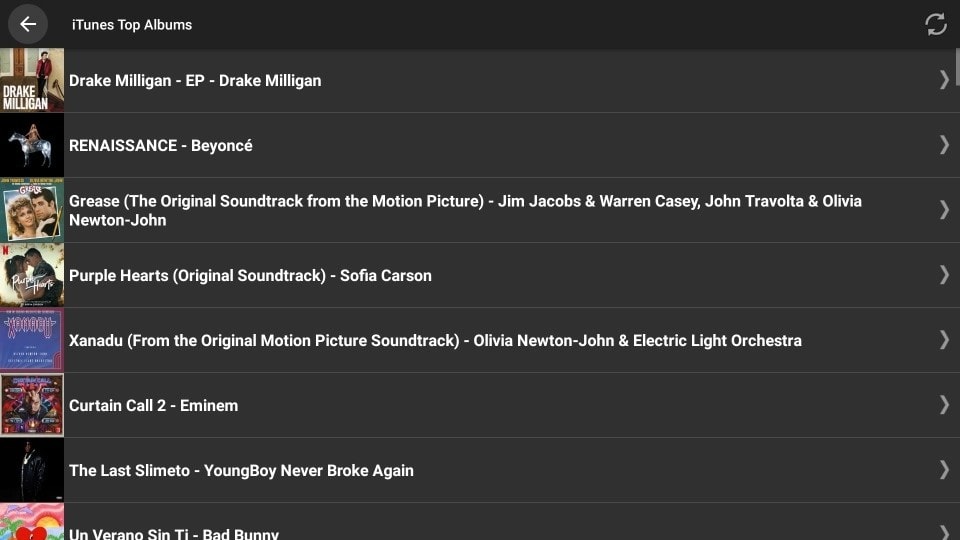The height and width of the screenshot is (540, 960).
Task: Open chevron for Grease soundtrack entry
Action: click(944, 209)
